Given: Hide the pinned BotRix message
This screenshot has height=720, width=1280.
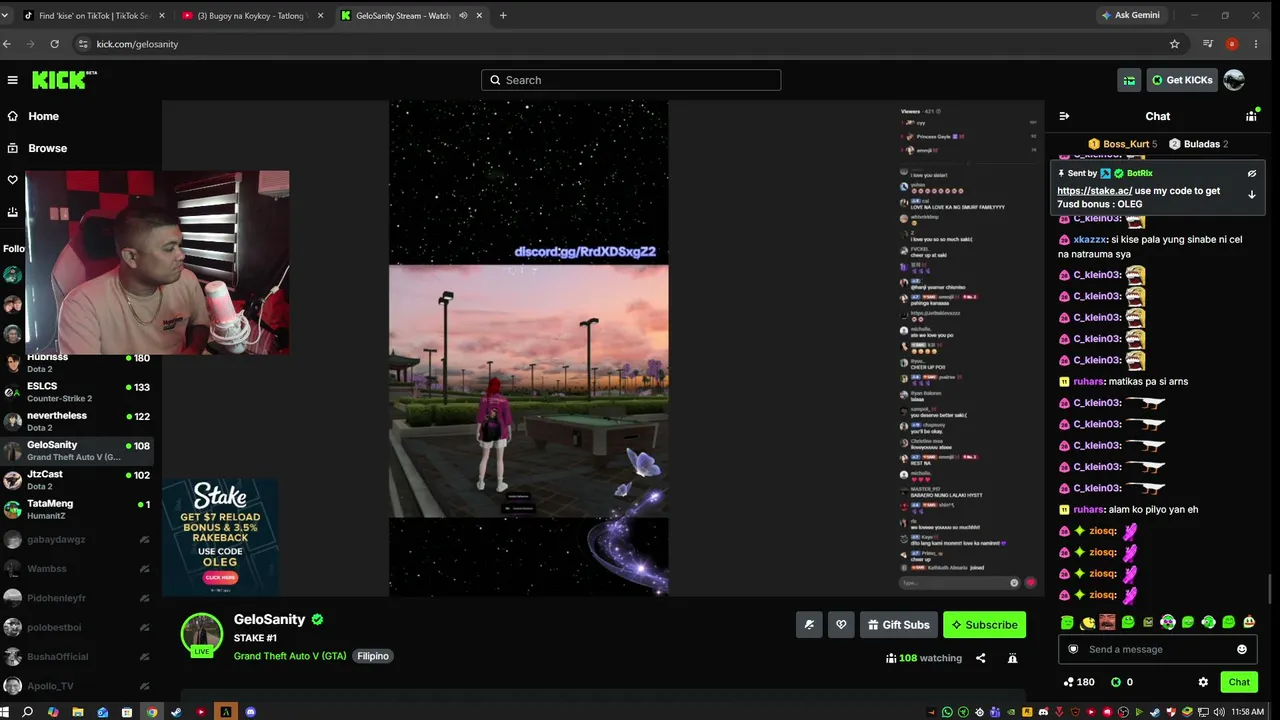Looking at the screenshot, I should pyautogui.click(x=1251, y=173).
